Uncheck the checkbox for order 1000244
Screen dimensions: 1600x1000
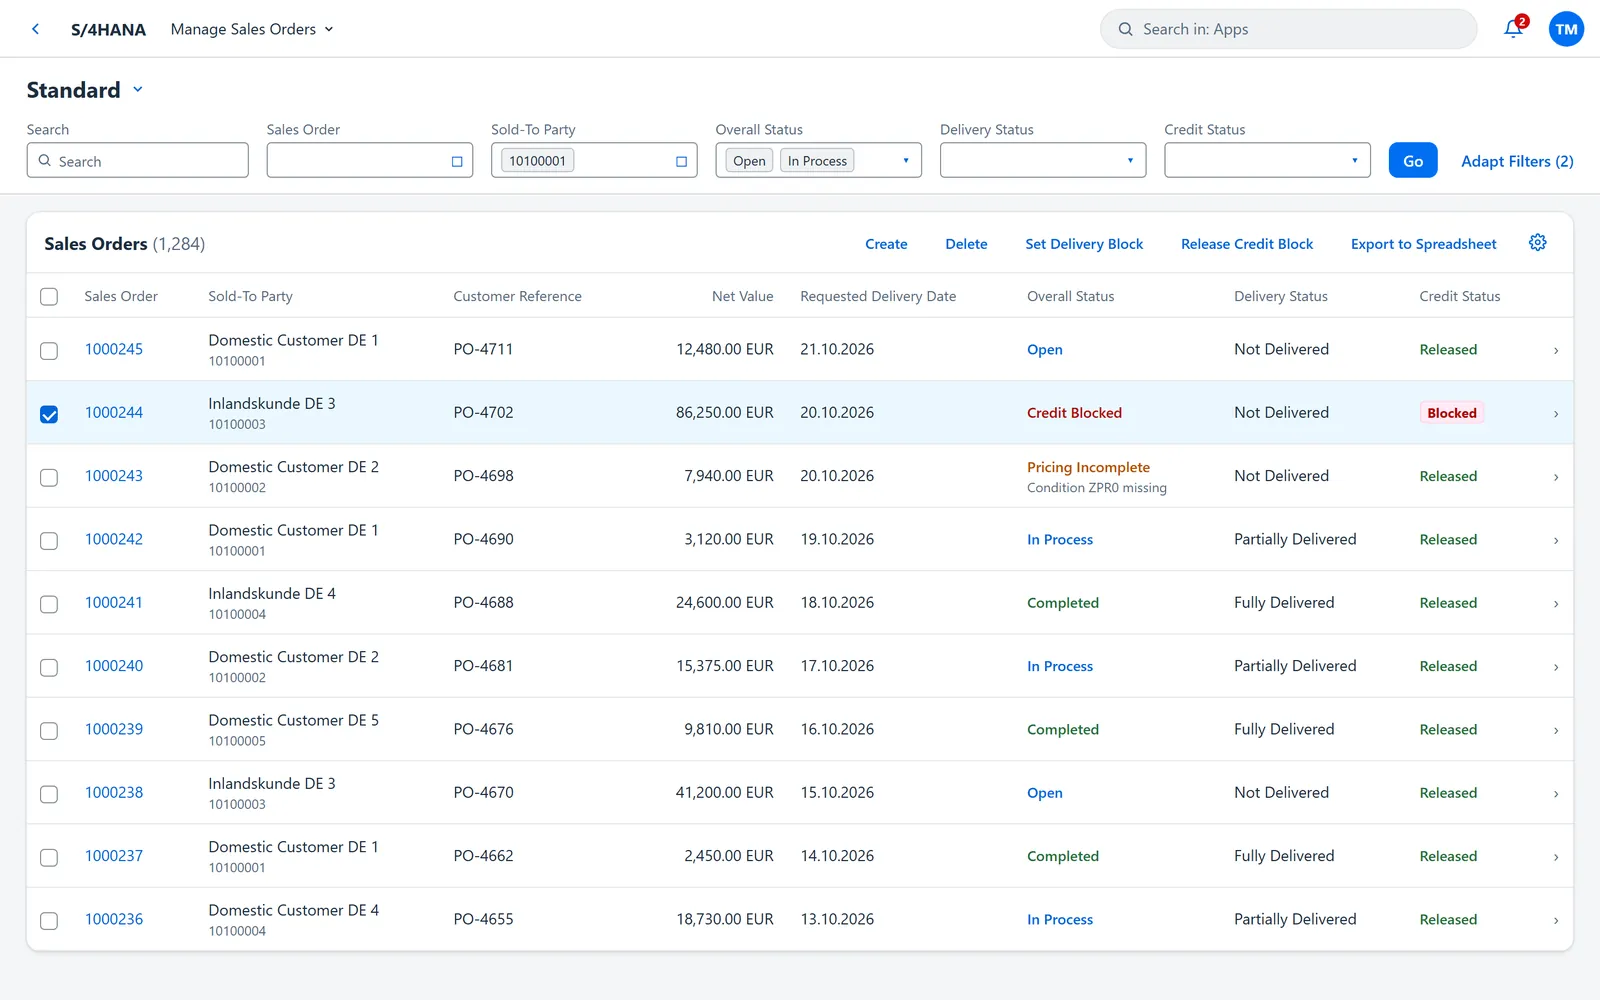click(49, 414)
